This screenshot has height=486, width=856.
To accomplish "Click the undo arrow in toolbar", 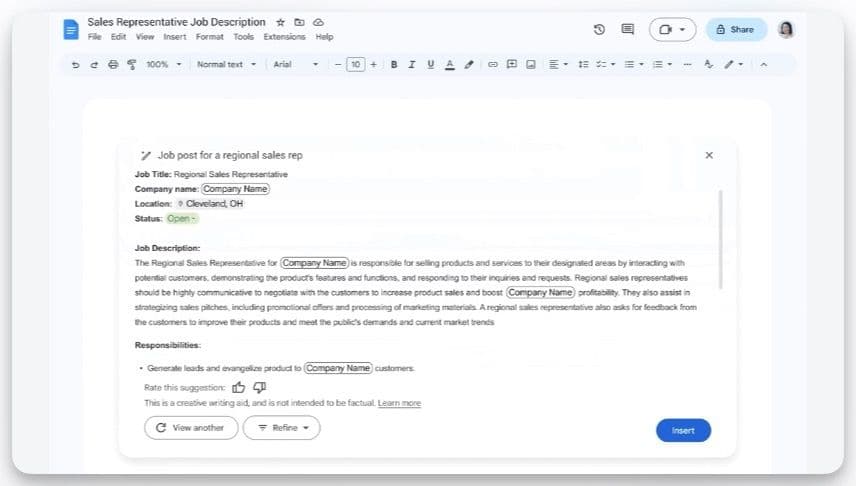I will click(76, 64).
